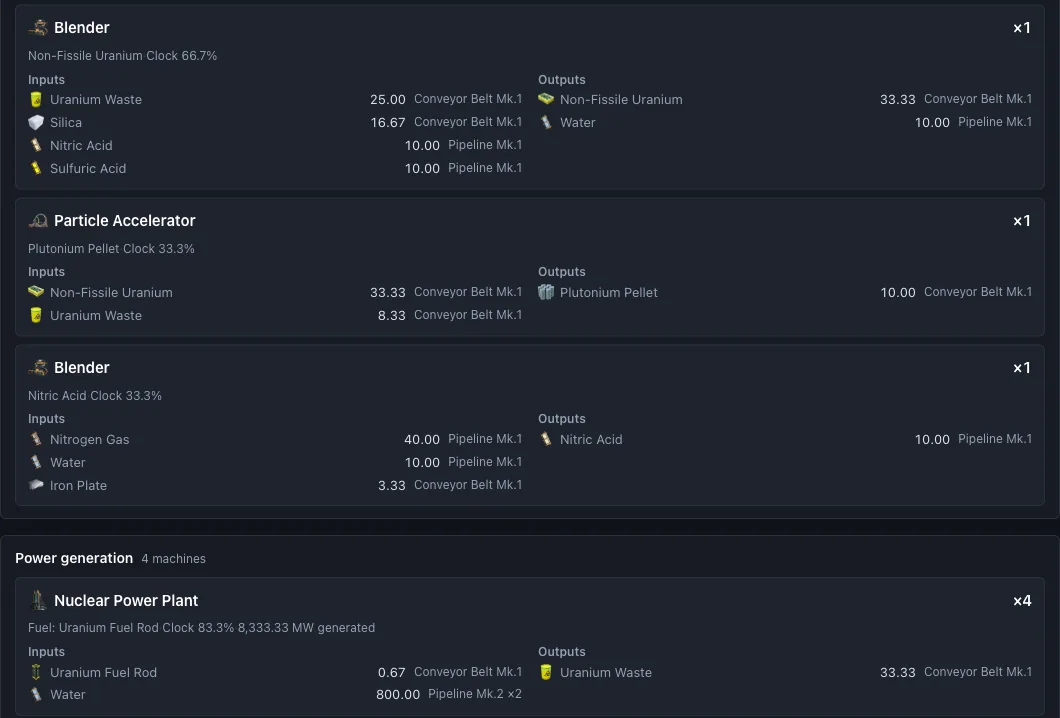Click the Nitrogen Gas input label
The image size is (1060, 718).
[x=89, y=439]
